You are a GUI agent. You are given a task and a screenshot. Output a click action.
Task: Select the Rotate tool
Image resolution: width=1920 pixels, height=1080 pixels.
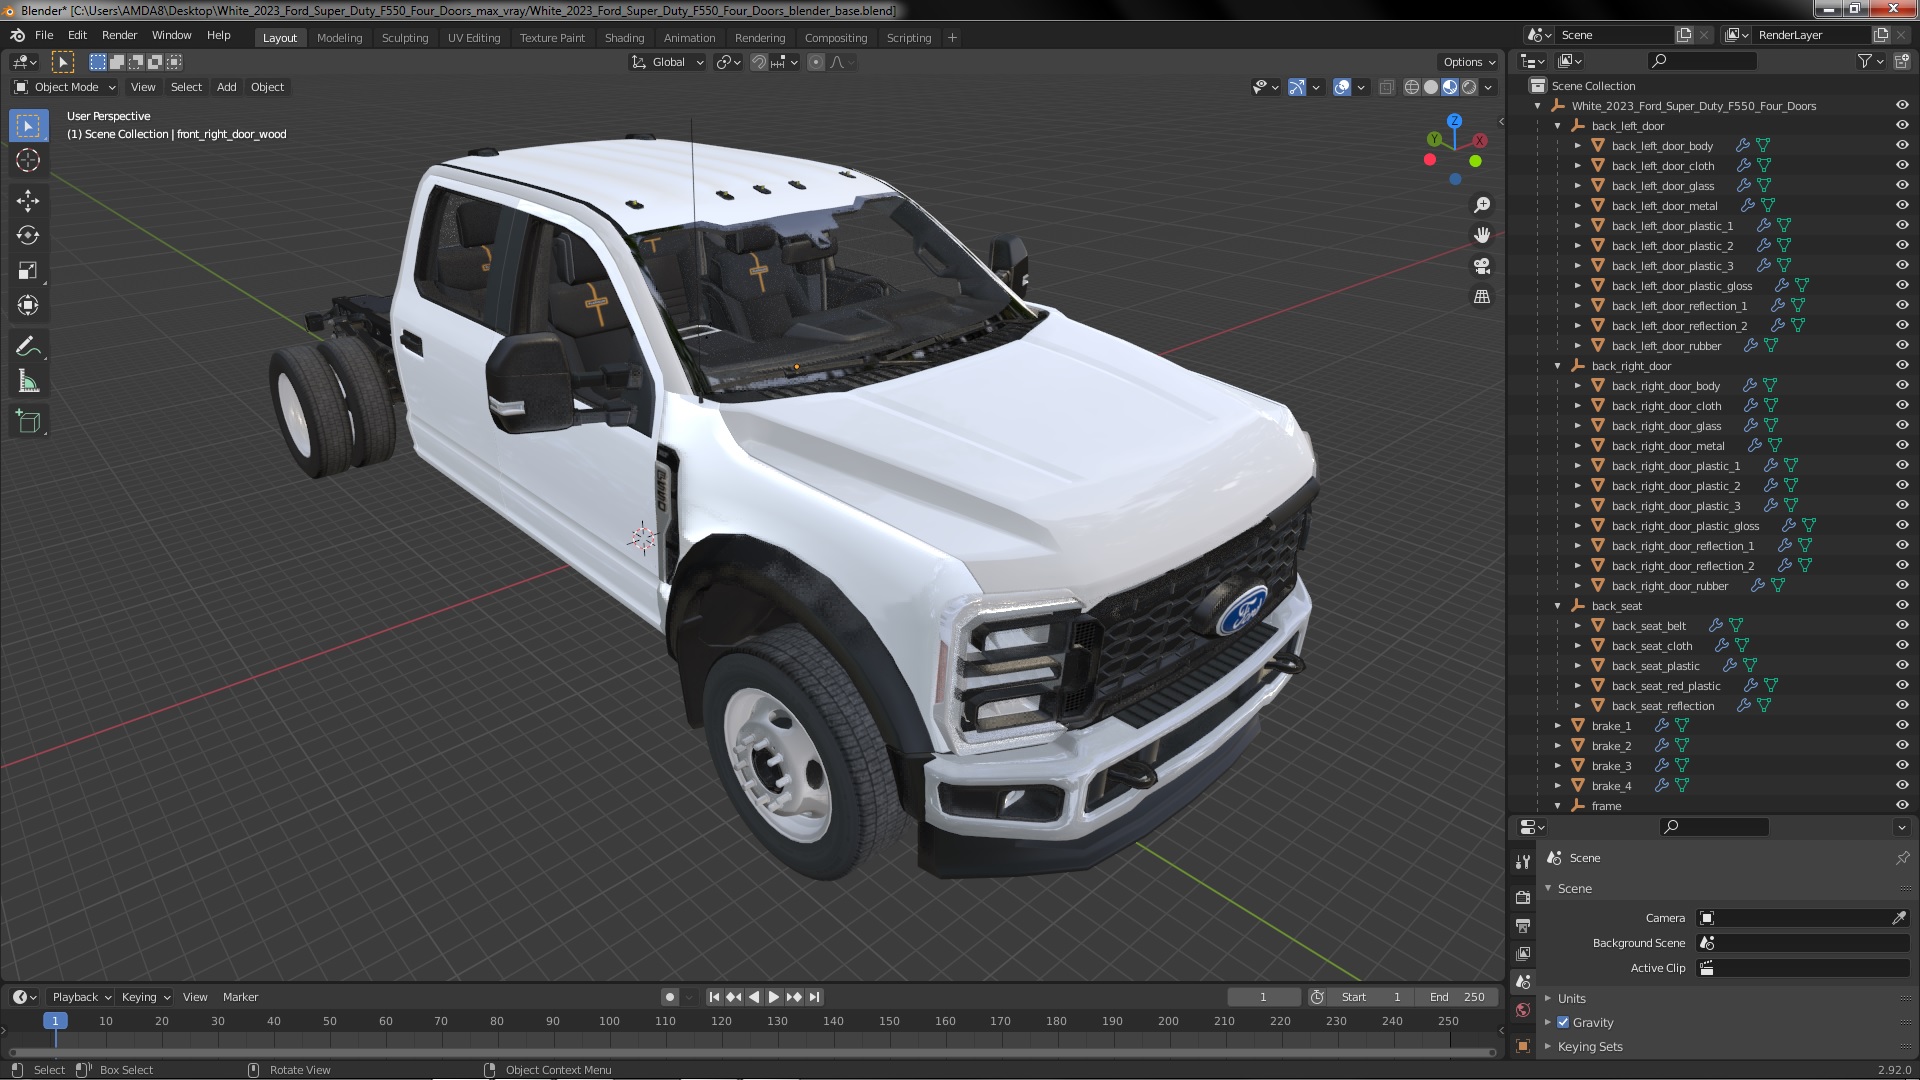pos(28,236)
